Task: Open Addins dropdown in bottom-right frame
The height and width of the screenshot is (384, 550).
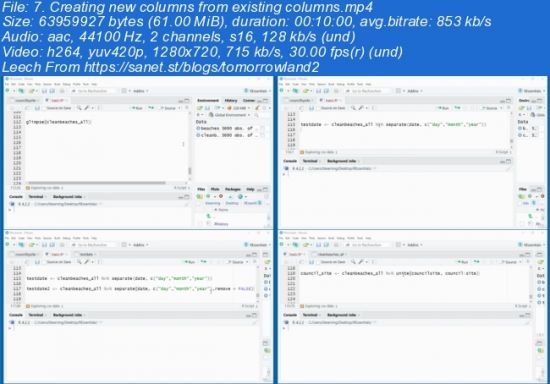Action: 415,245
